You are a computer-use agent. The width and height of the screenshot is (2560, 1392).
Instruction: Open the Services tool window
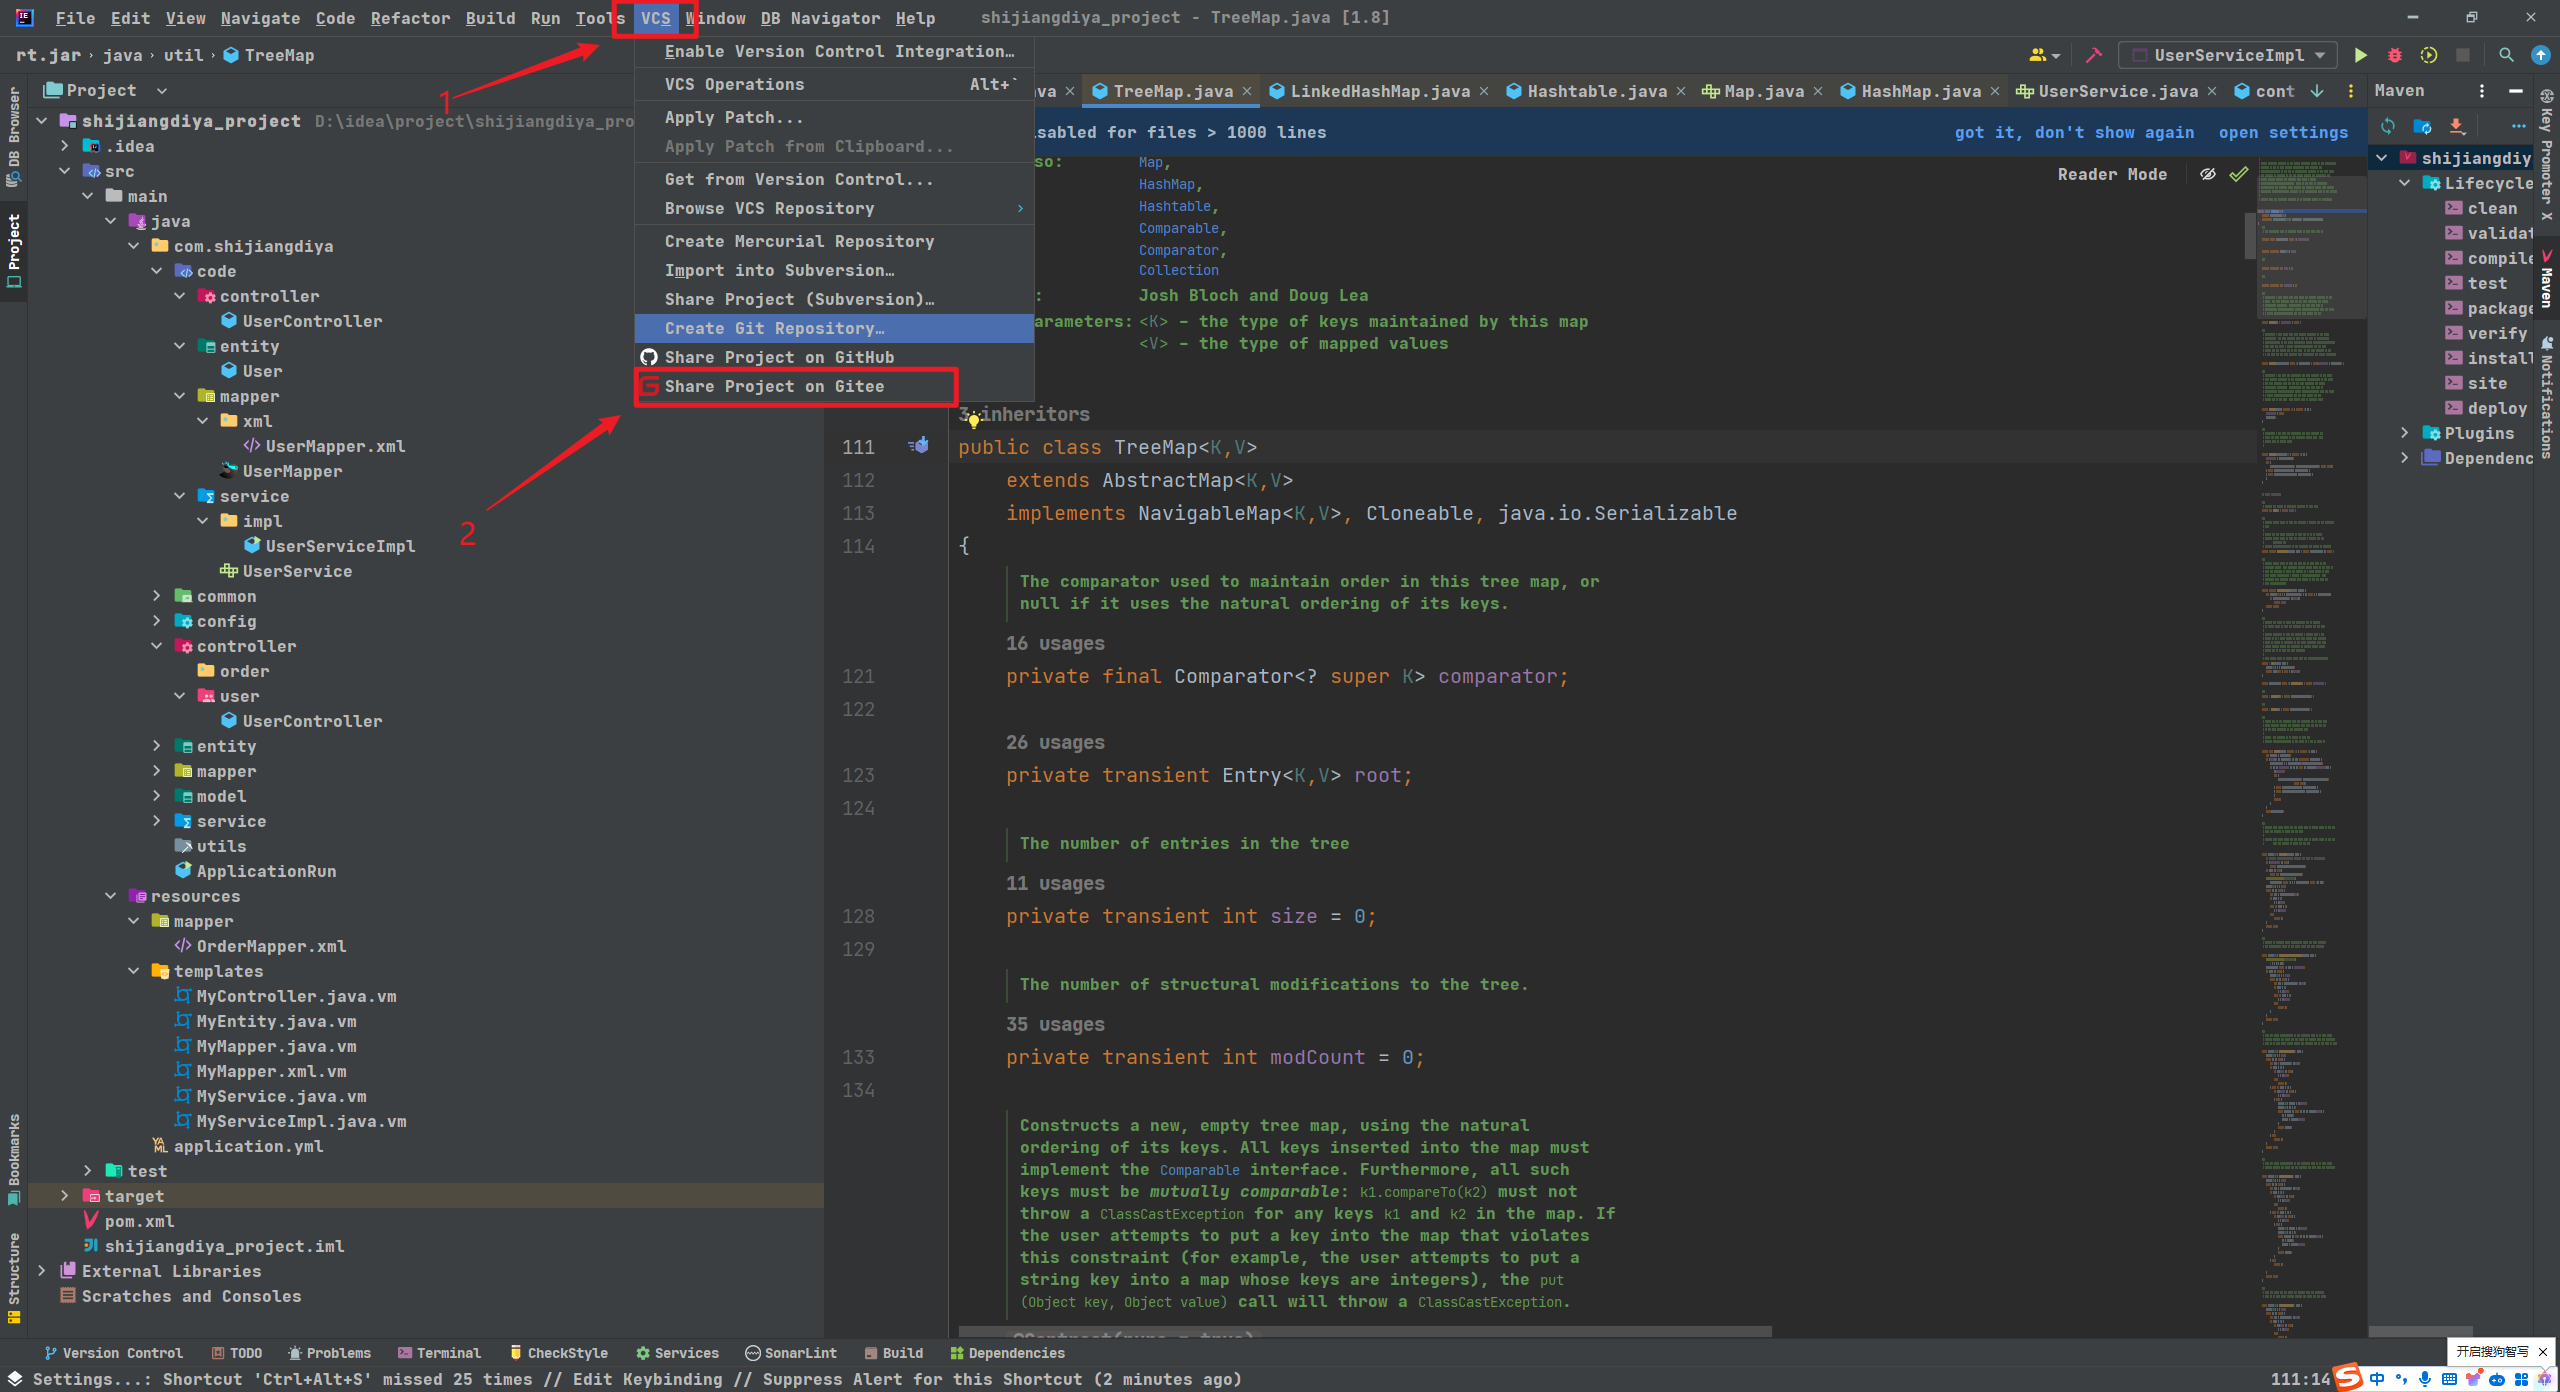click(x=677, y=1353)
